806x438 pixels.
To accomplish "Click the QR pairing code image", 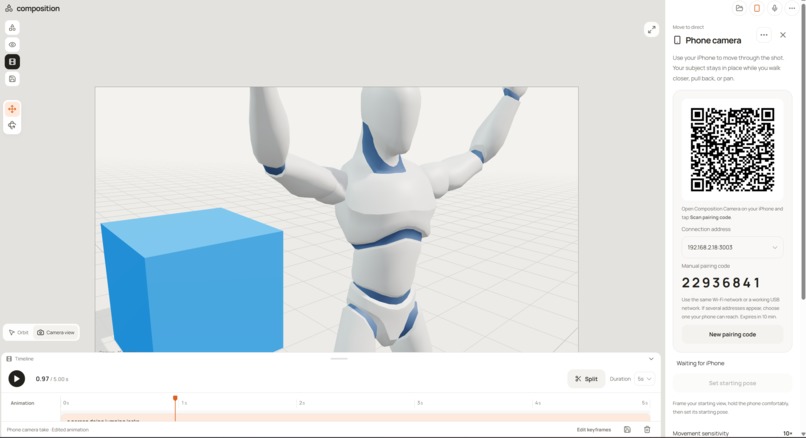I will [x=732, y=149].
